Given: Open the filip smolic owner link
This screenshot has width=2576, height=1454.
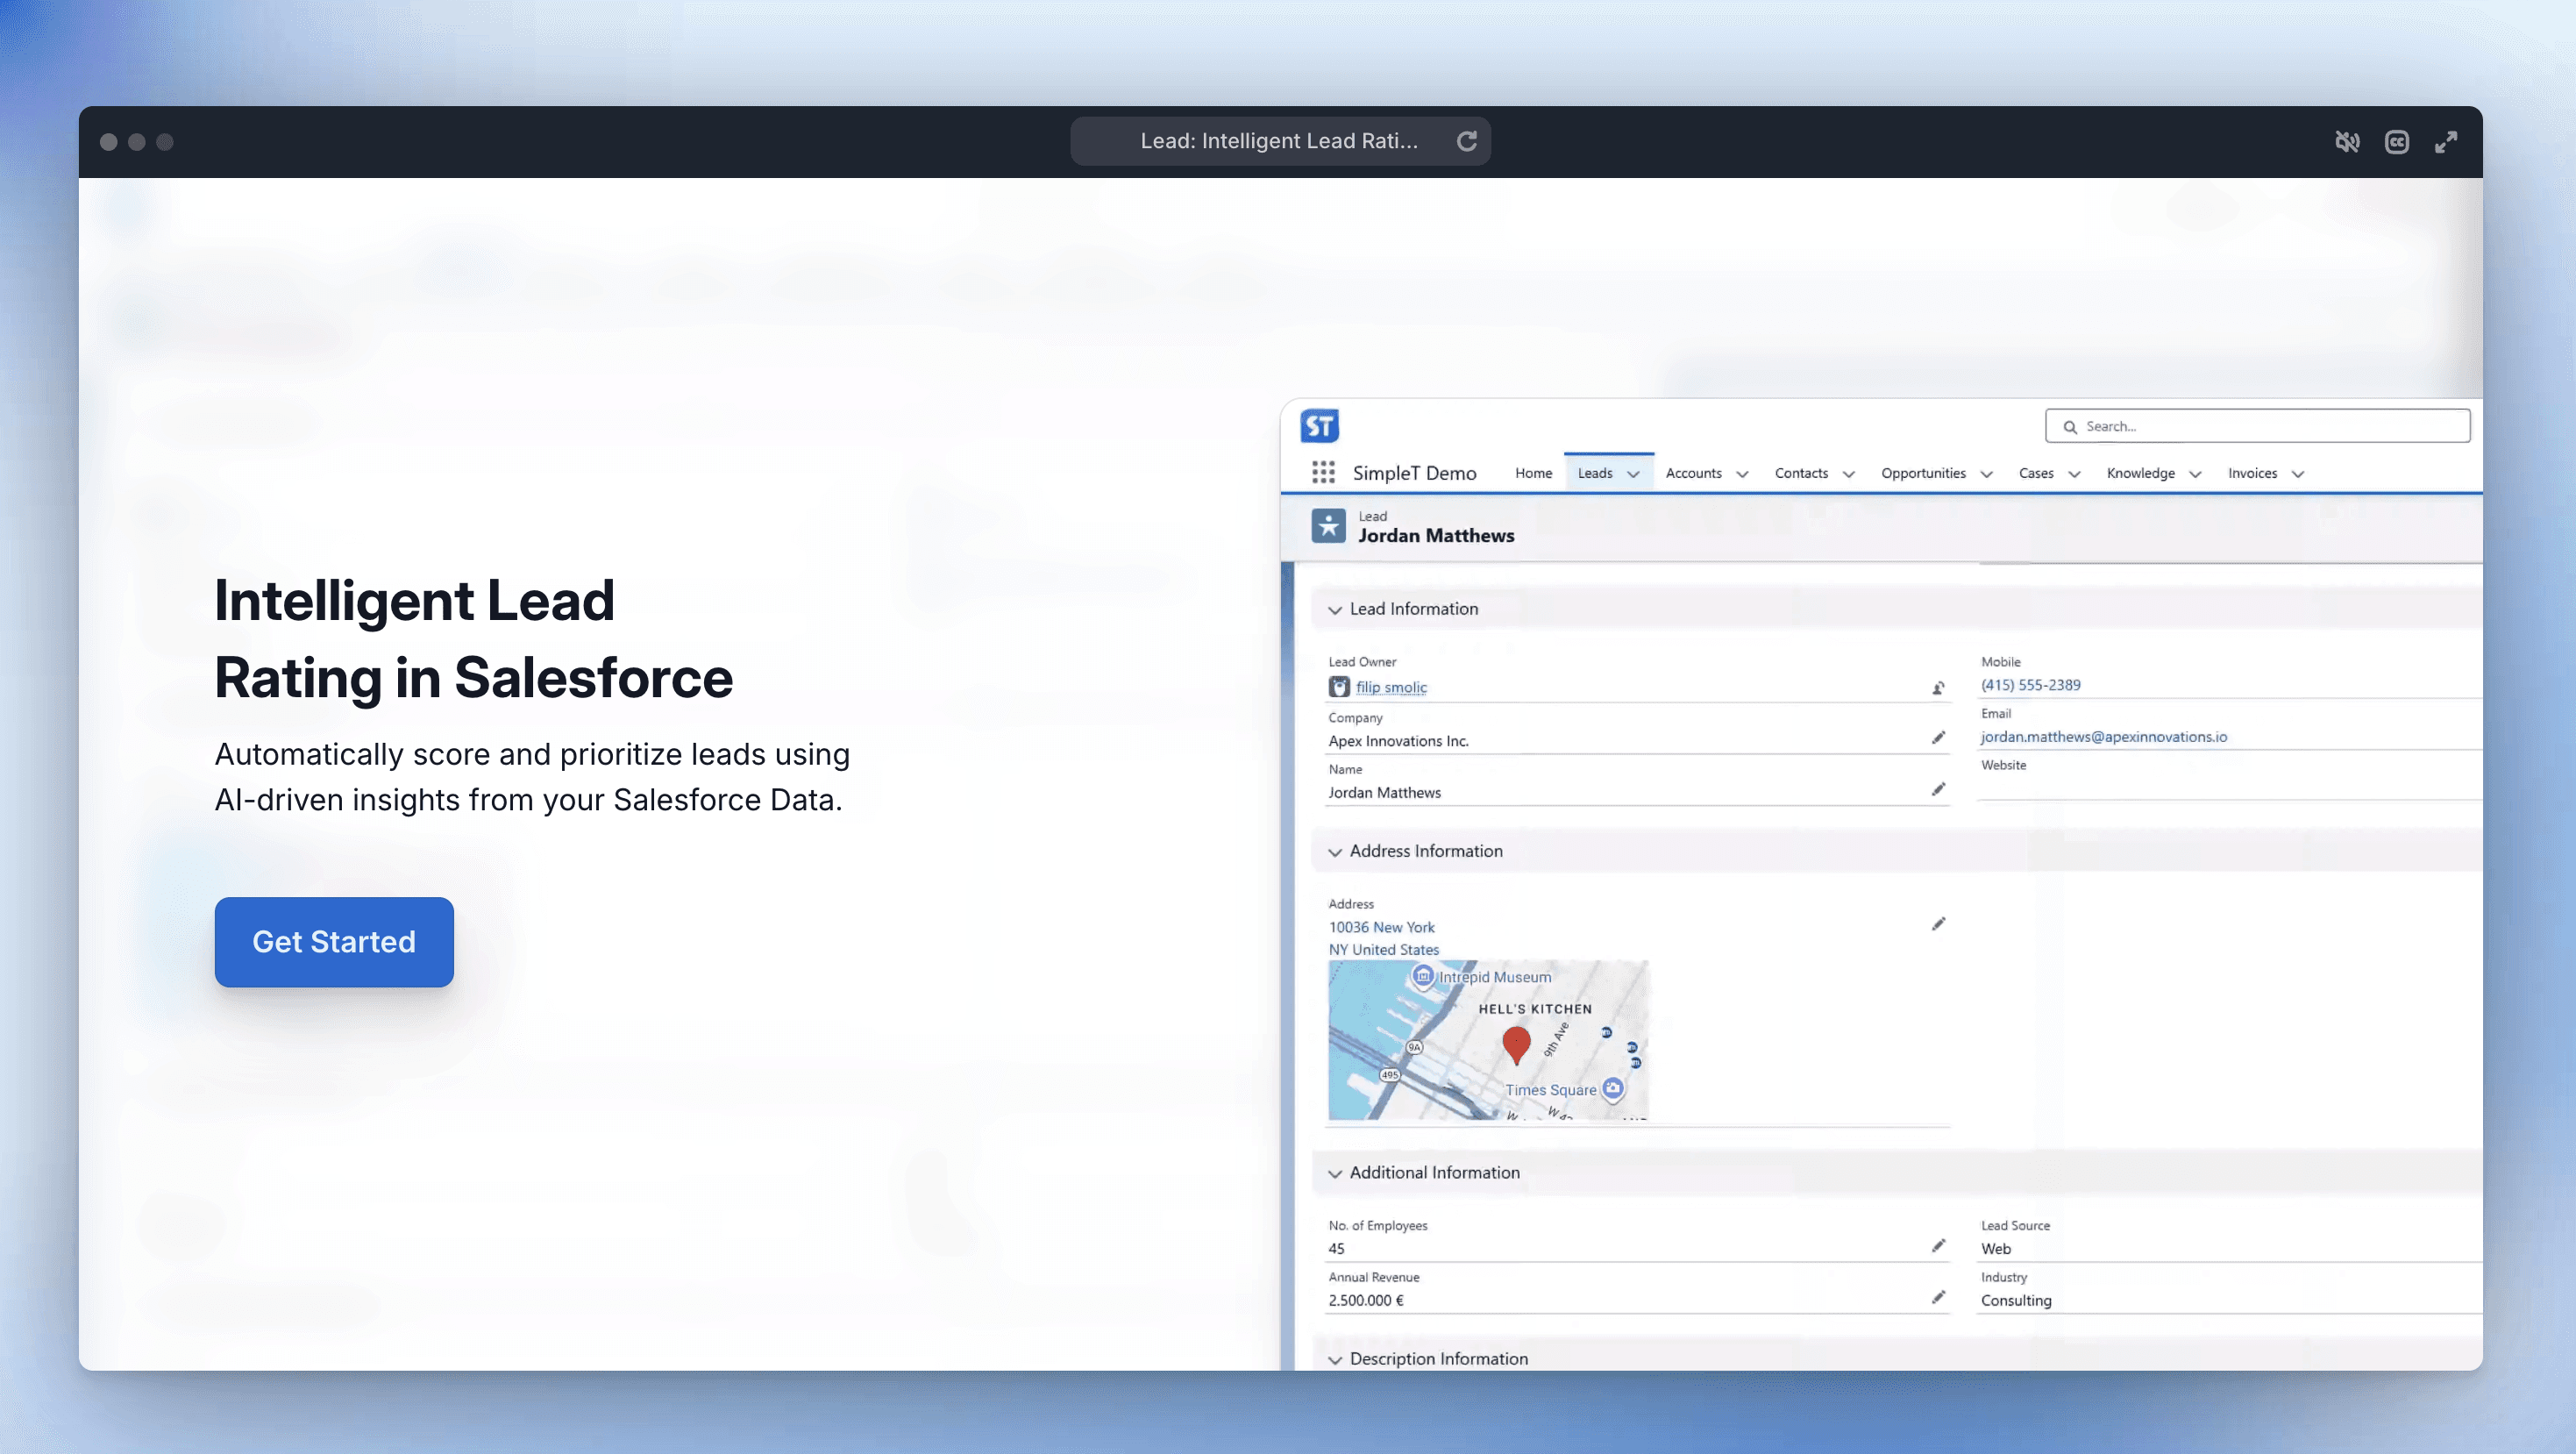Looking at the screenshot, I should 1391,687.
